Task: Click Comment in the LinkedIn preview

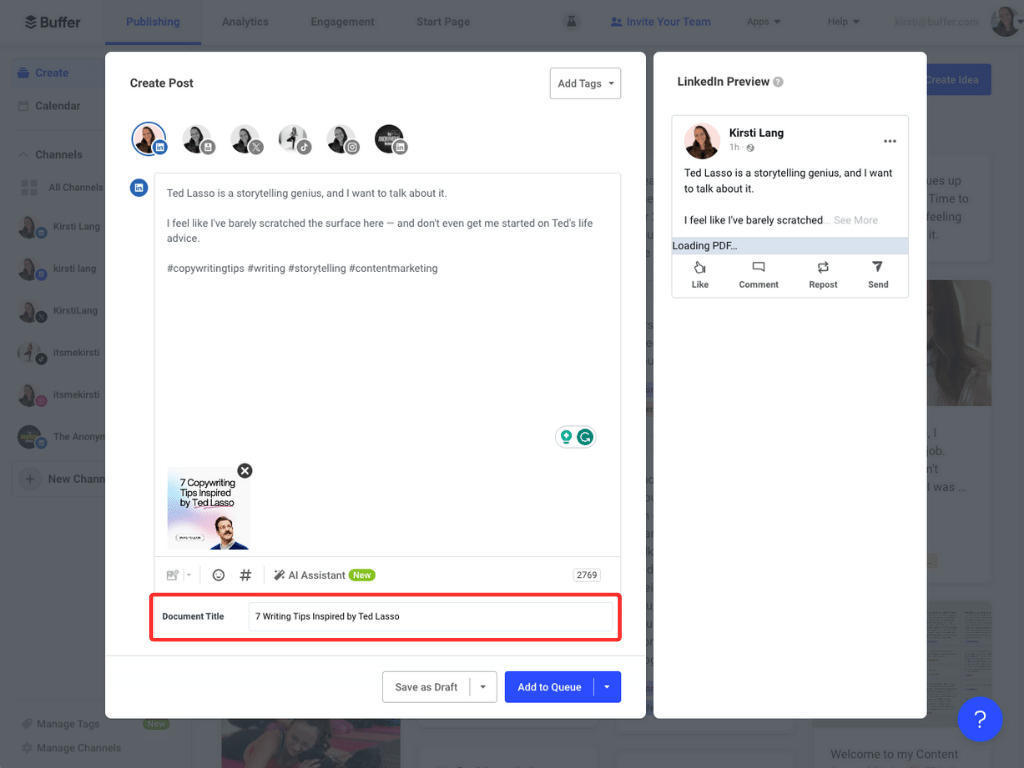Action: point(758,275)
